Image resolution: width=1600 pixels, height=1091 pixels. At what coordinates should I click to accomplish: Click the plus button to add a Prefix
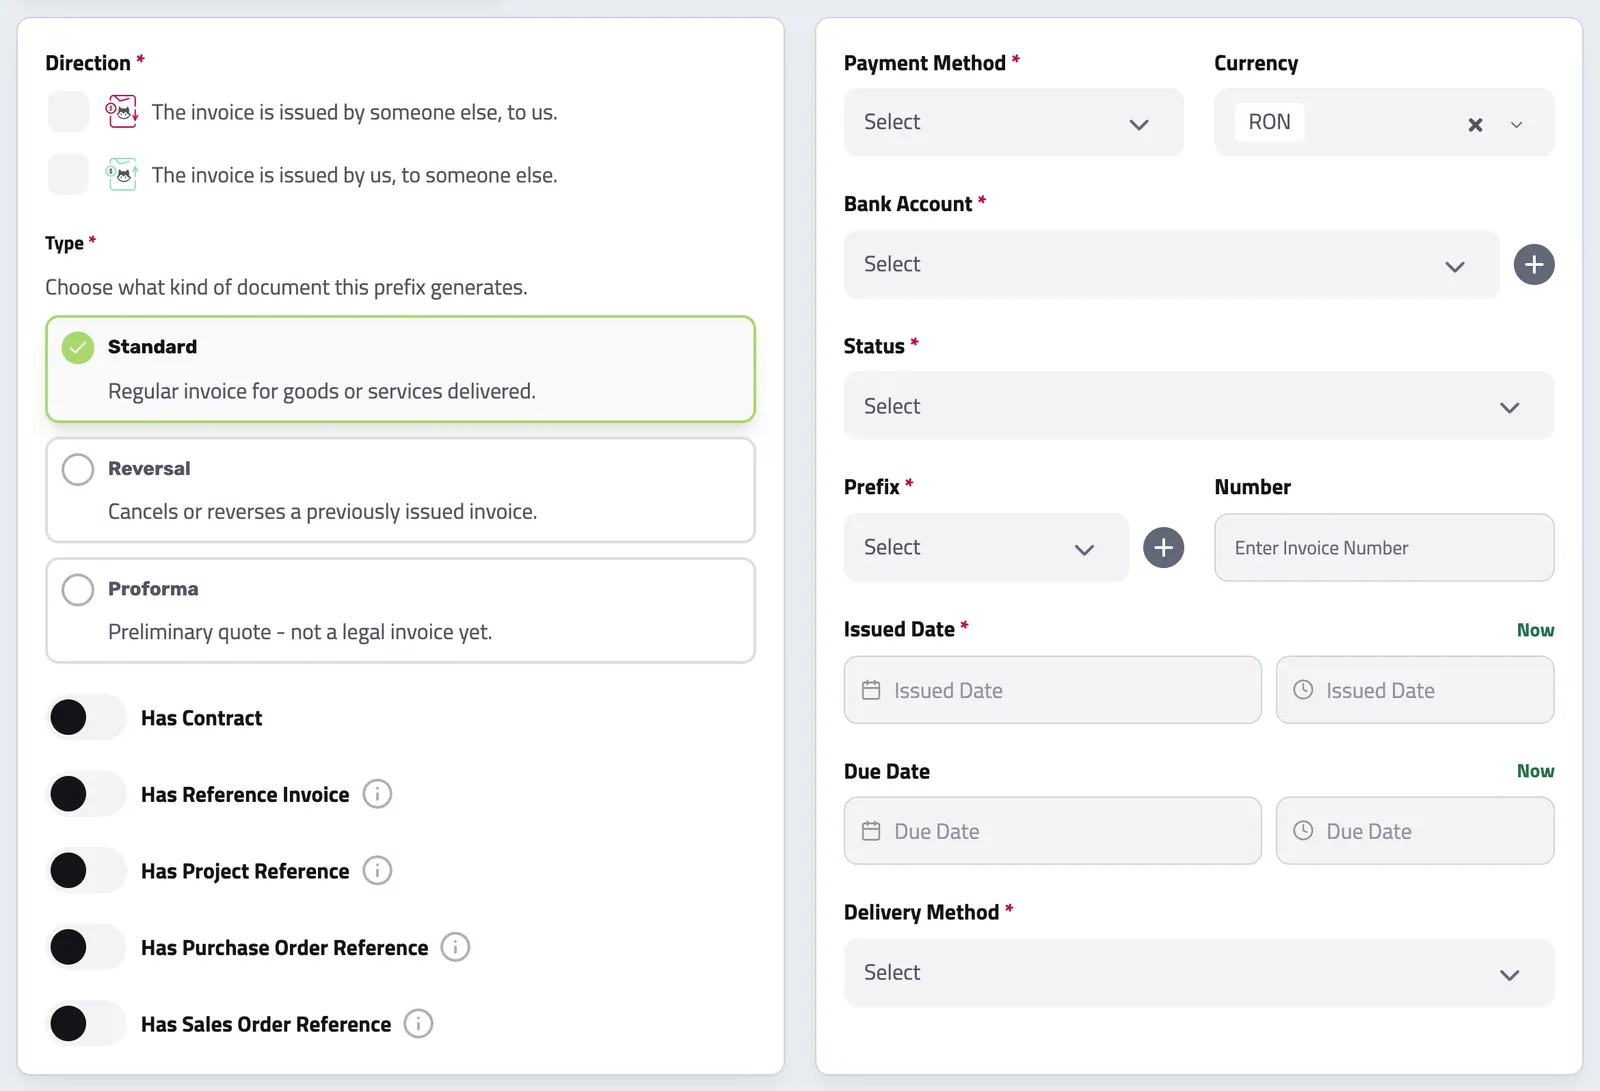click(x=1163, y=548)
